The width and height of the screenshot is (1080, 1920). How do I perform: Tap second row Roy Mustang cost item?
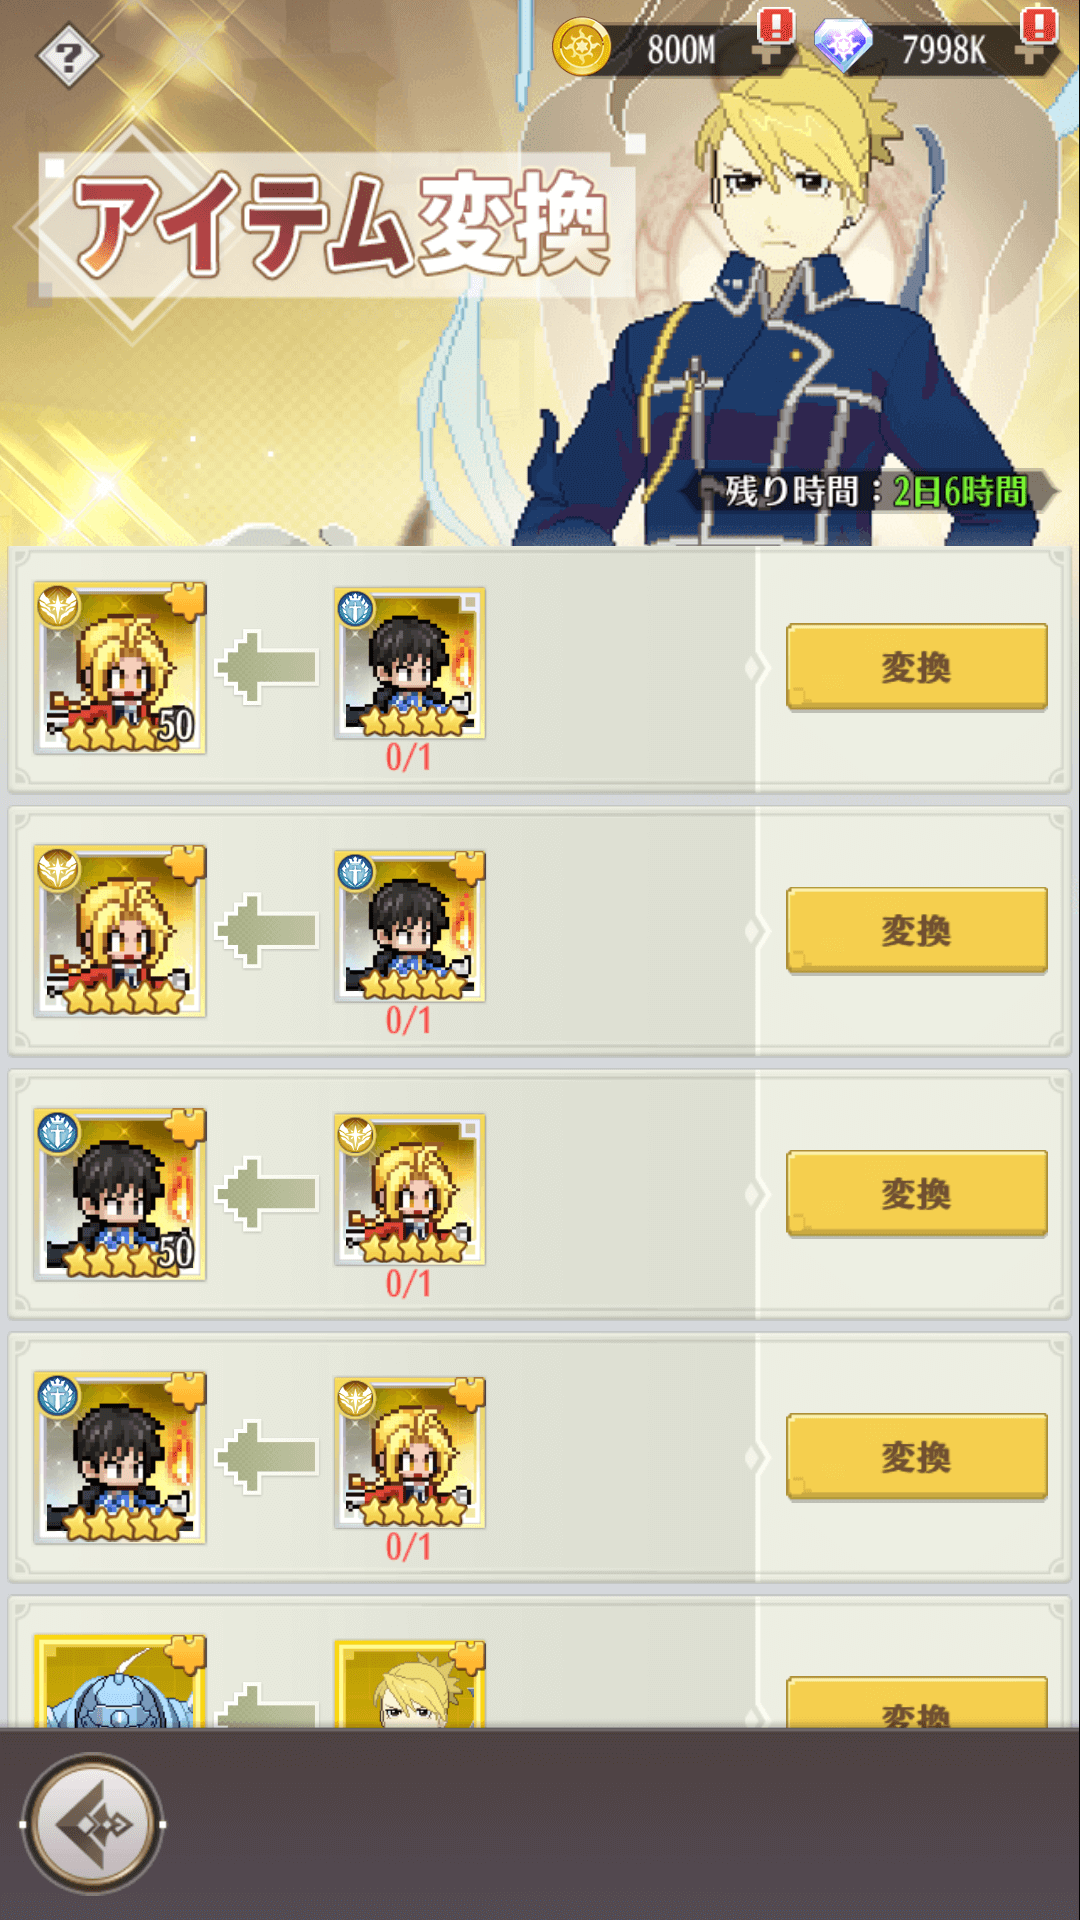click(410, 926)
